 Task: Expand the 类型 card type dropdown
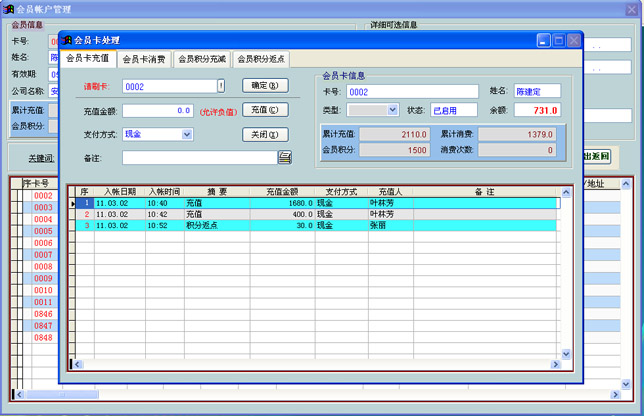(x=392, y=110)
